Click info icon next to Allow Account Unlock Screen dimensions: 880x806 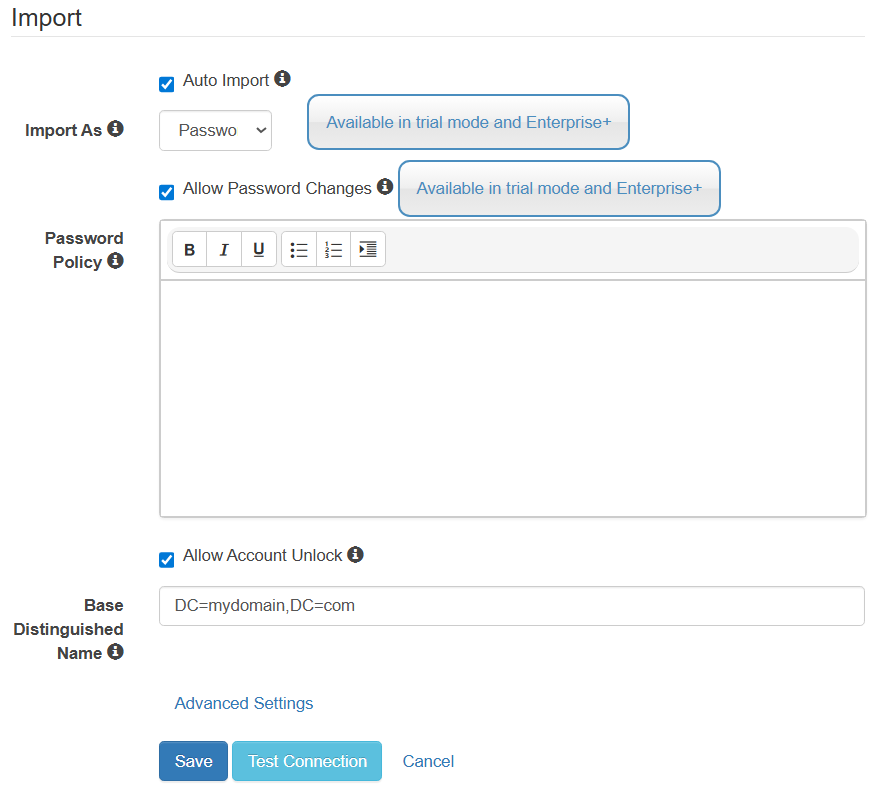pyautogui.click(x=355, y=554)
